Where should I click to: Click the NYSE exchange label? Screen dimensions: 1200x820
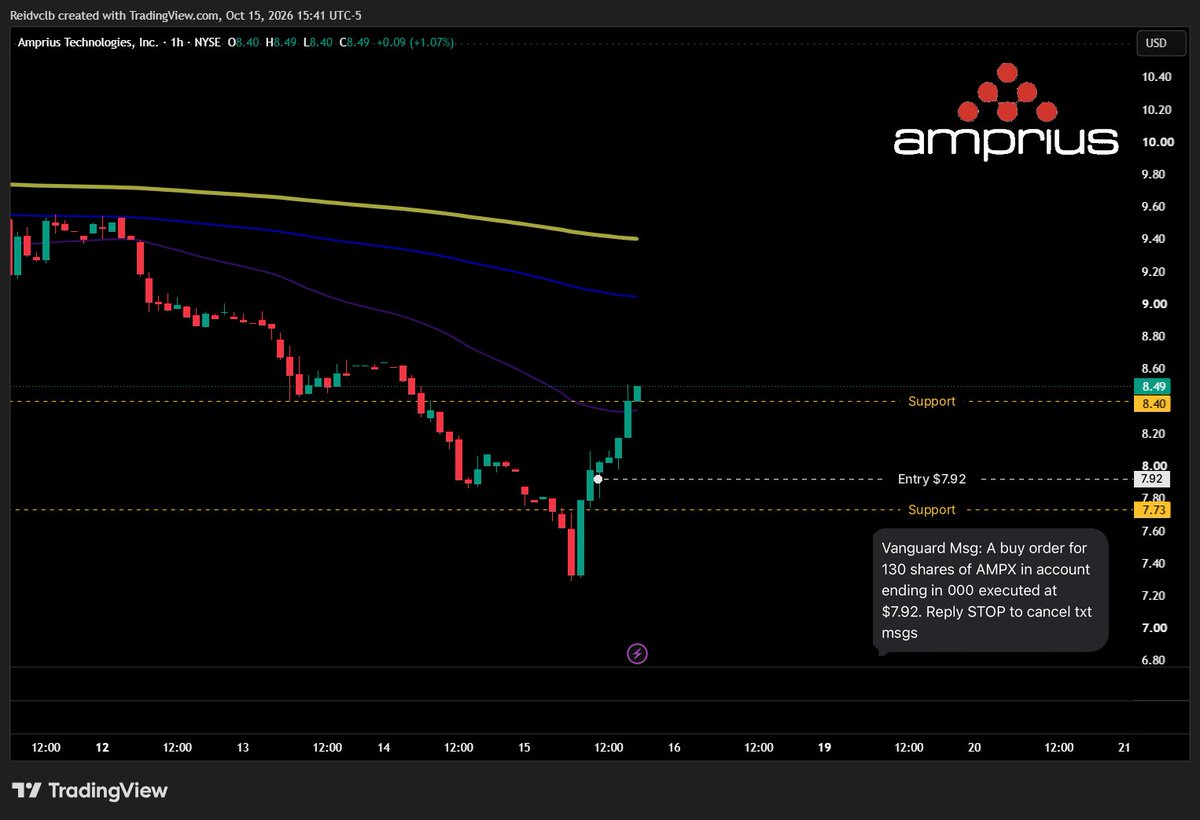207,43
